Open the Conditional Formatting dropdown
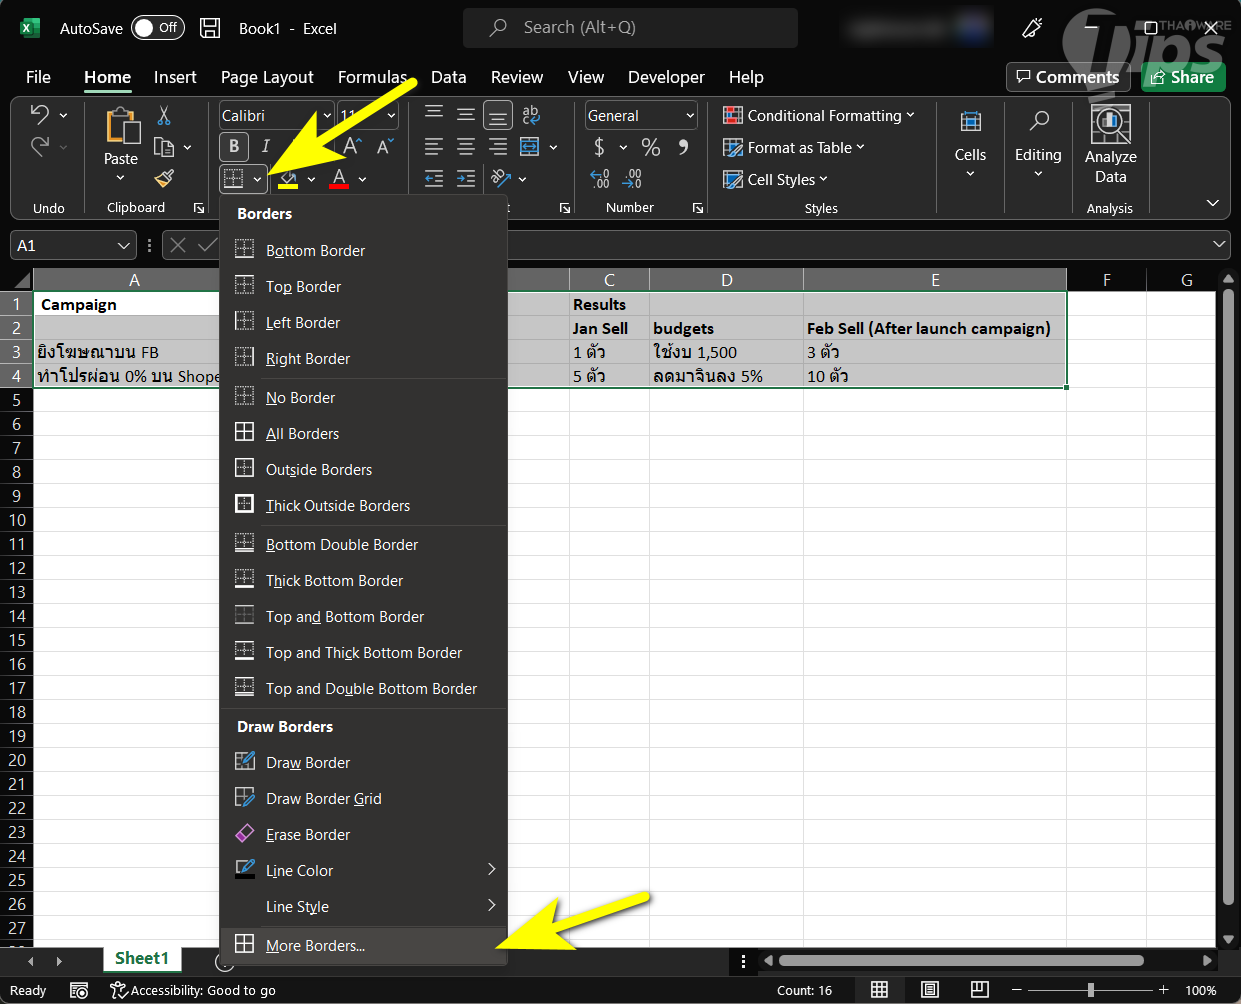Viewport: 1241px width, 1004px height. click(x=818, y=116)
